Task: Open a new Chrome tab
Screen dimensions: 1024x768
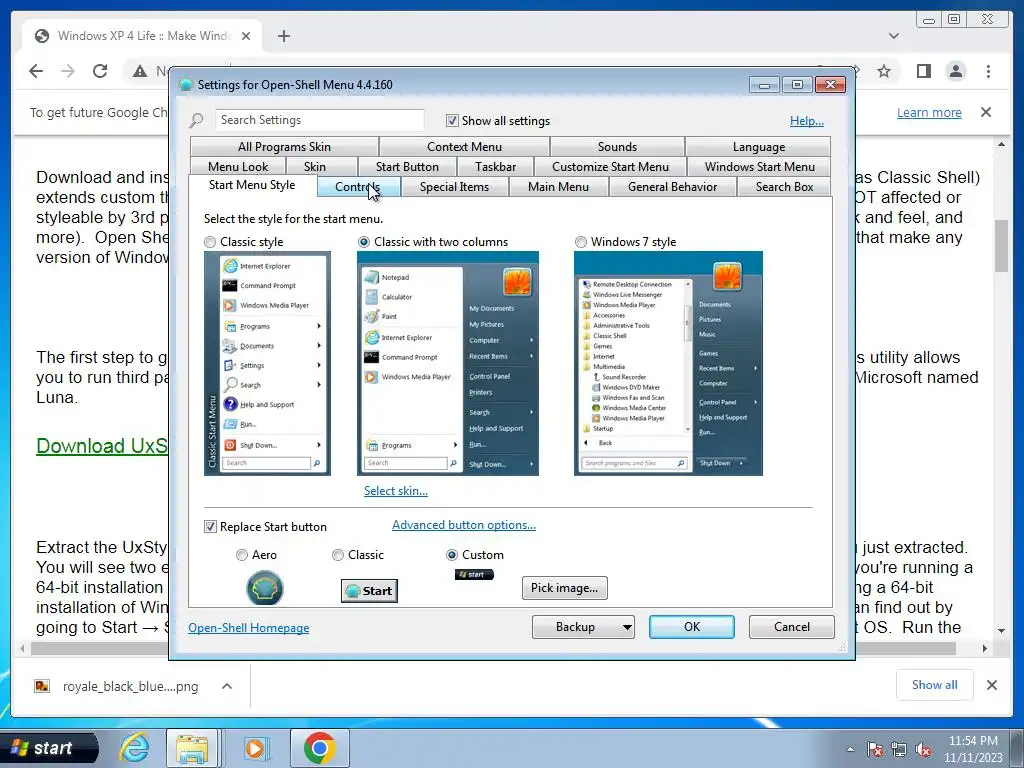Action: (x=283, y=36)
